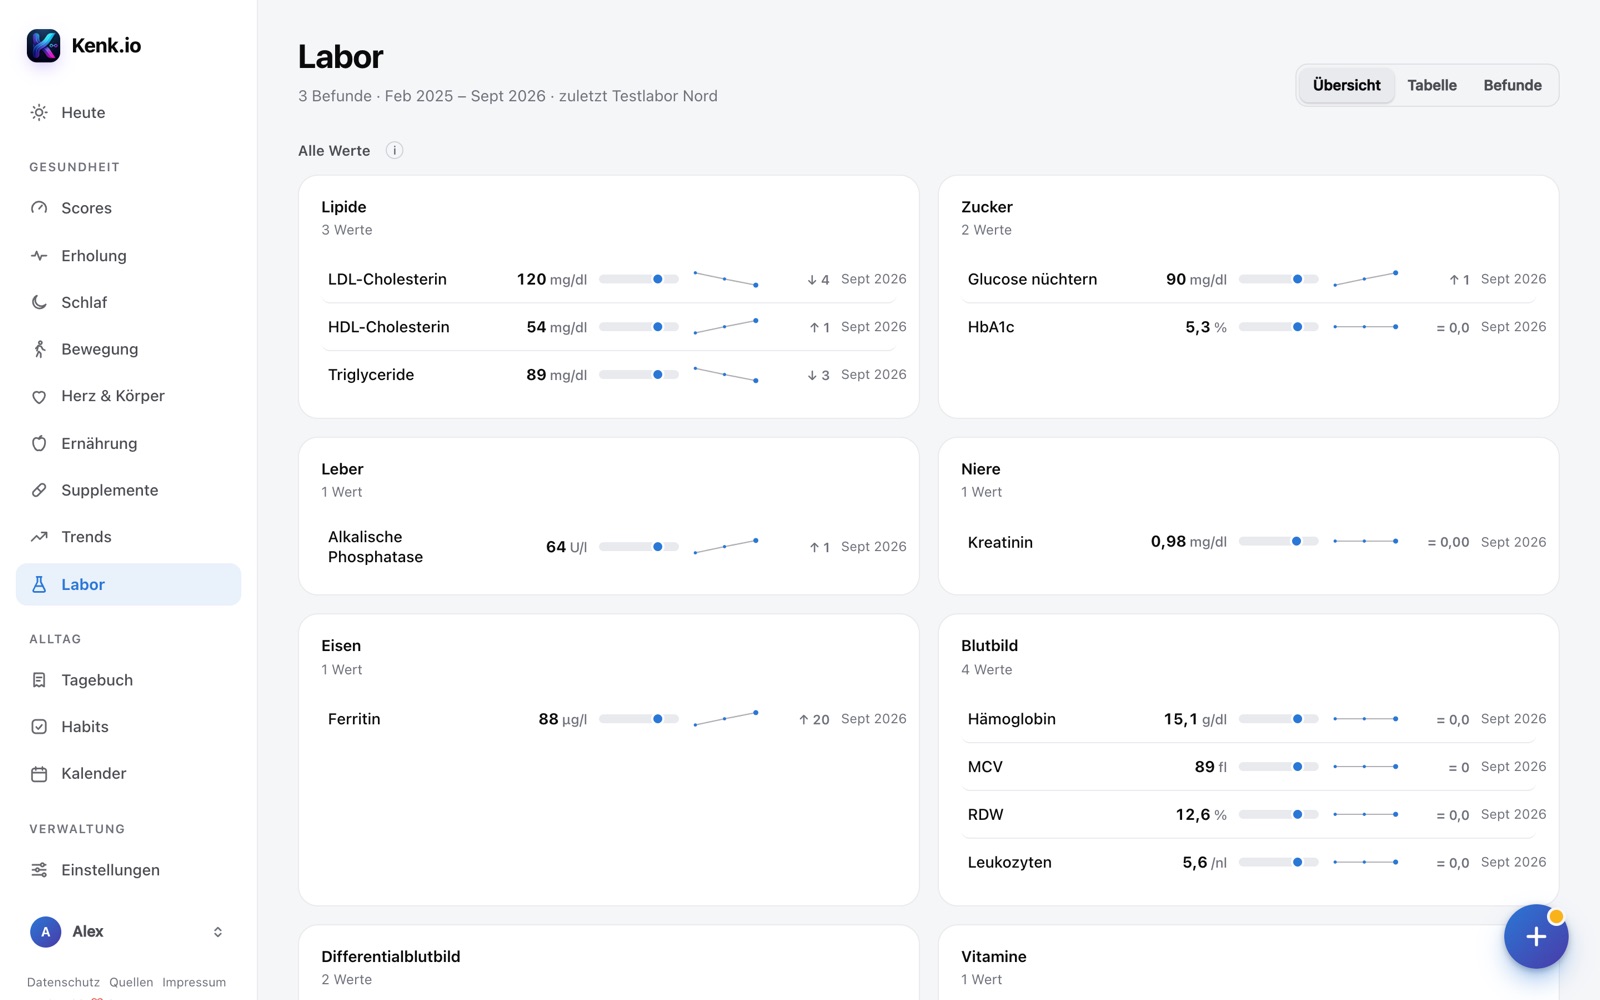Click the Herz & Körper heart icon
Viewport: 1600px width, 1000px height.
click(x=39, y=396)
